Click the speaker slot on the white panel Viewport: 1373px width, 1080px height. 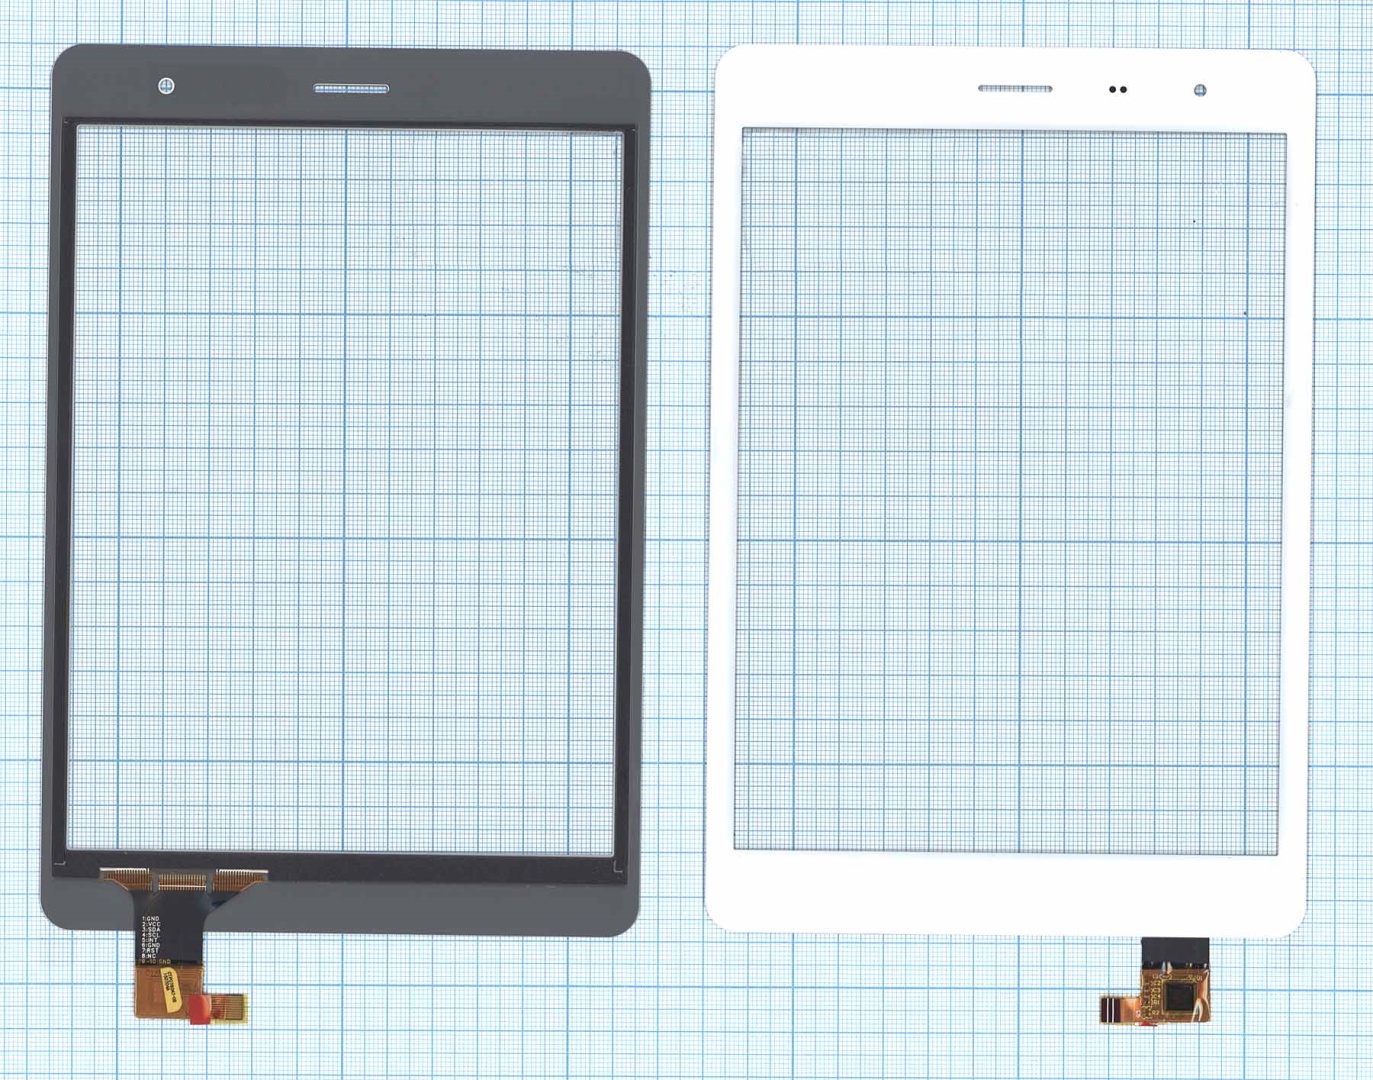click(1014, 89)
